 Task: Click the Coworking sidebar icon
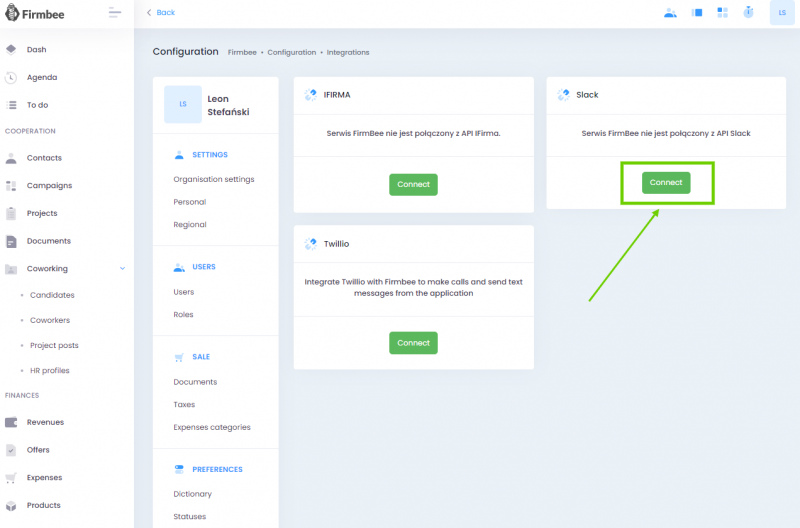pos(11,269)
